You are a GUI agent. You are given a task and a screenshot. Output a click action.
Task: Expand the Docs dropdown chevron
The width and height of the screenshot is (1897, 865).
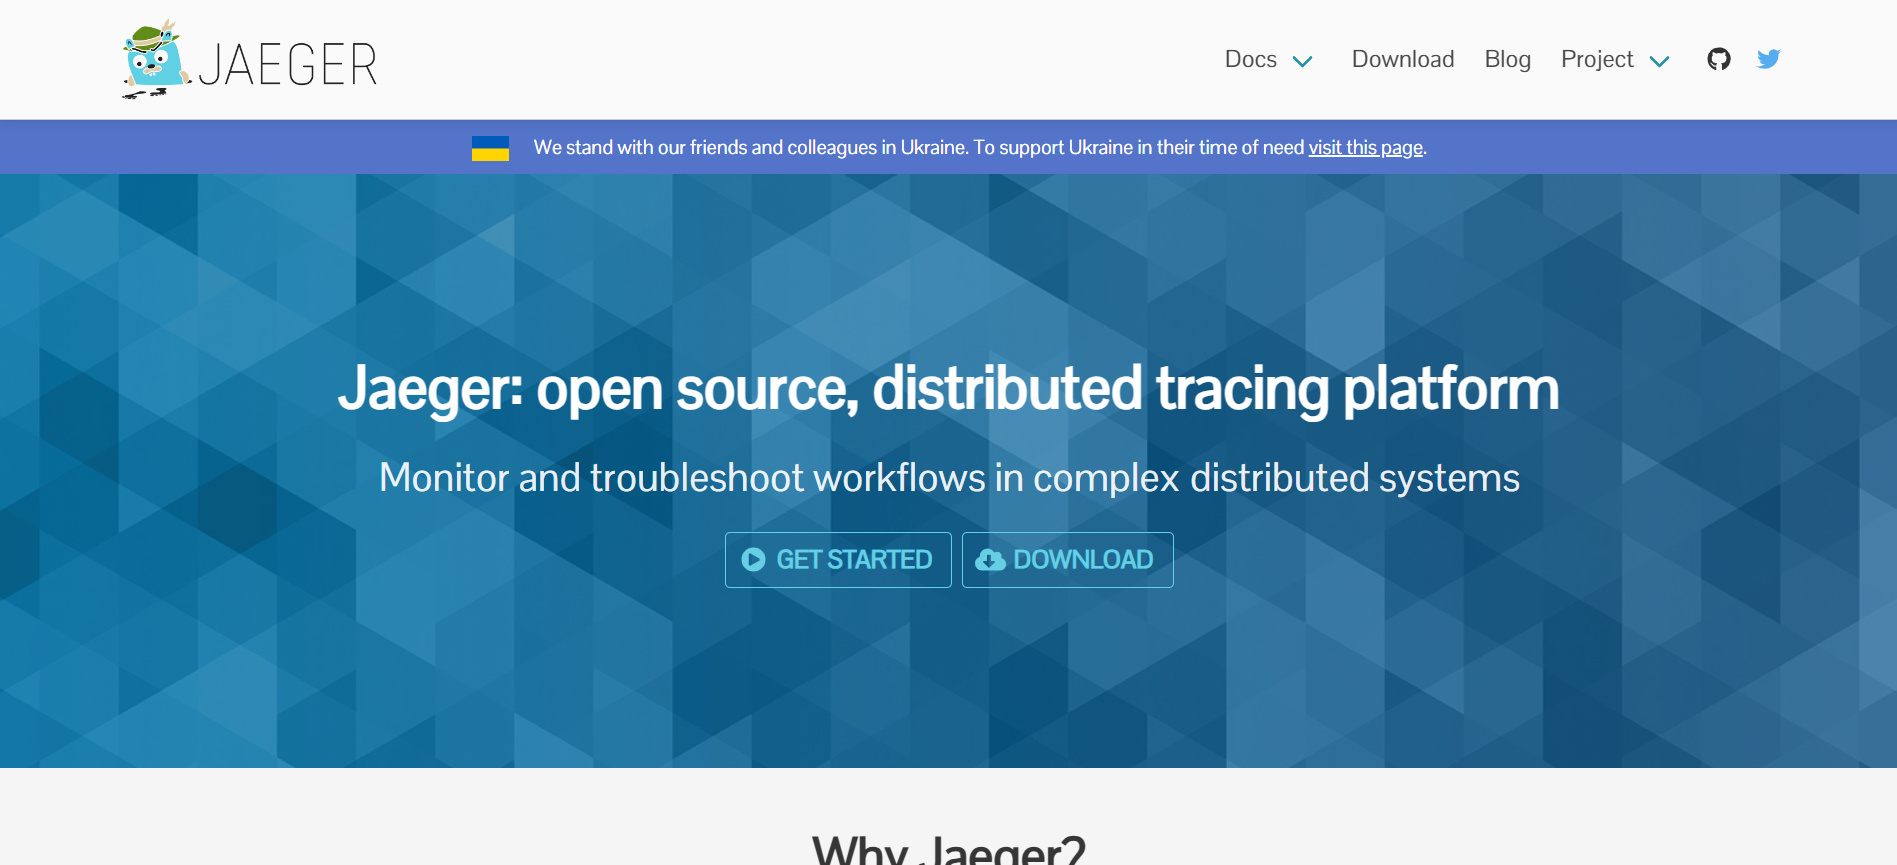(x=1302, y=61)
